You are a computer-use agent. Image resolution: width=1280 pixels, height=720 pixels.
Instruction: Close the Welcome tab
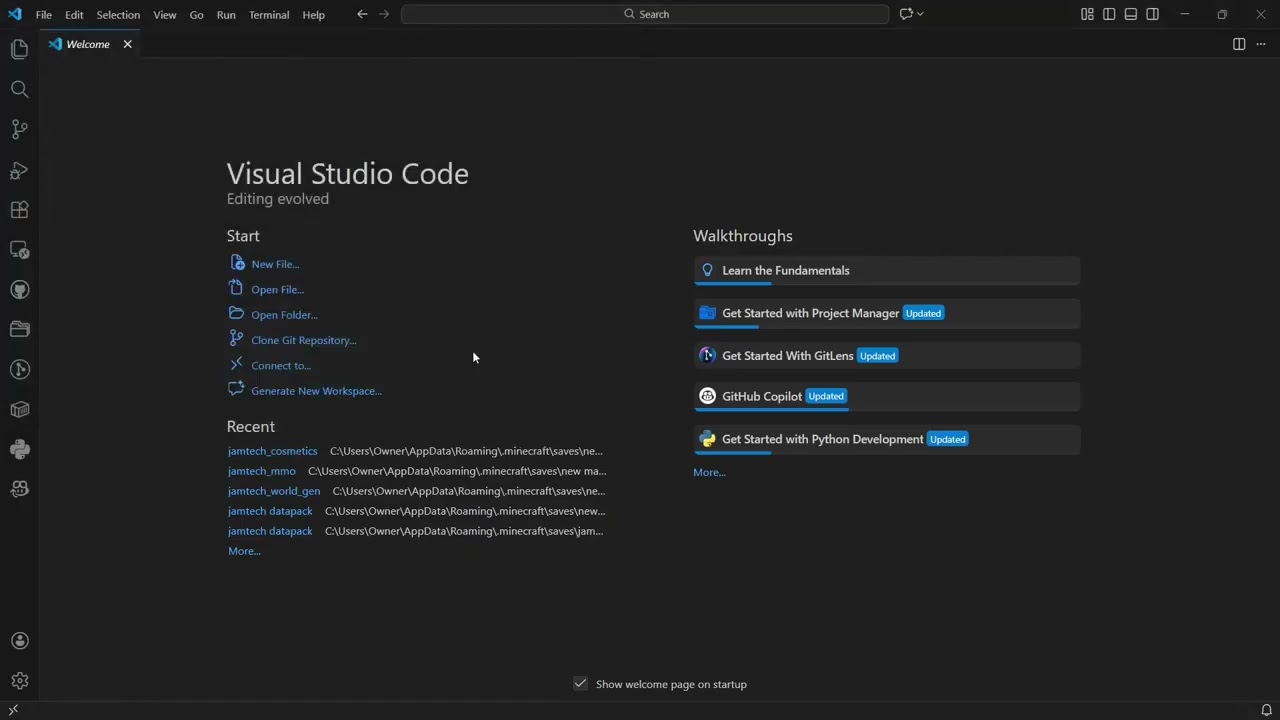pyautogui.click(x=127, y=44)
